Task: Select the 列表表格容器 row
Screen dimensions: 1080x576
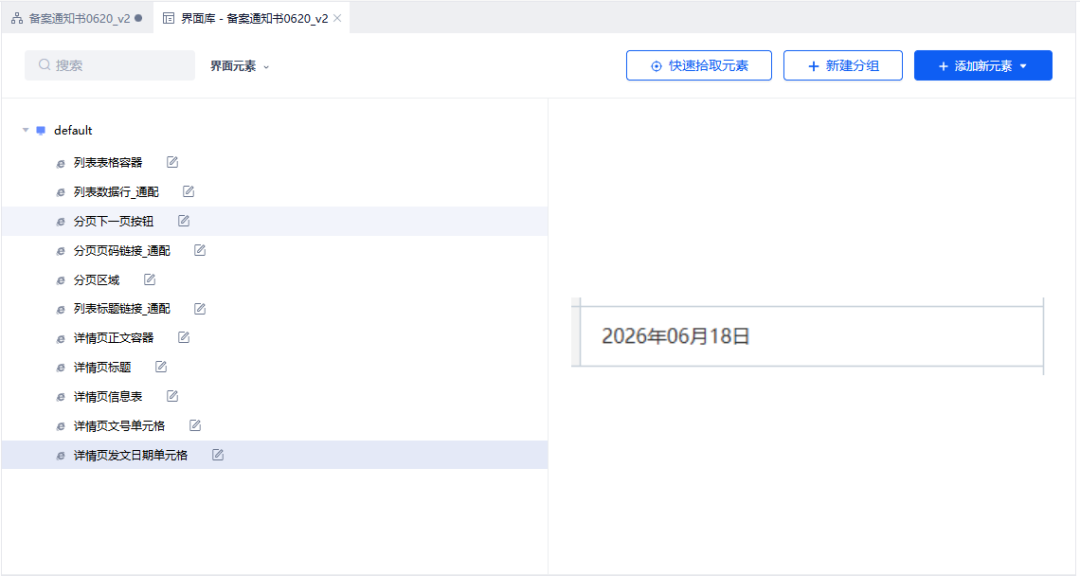Action: [274, 163]
